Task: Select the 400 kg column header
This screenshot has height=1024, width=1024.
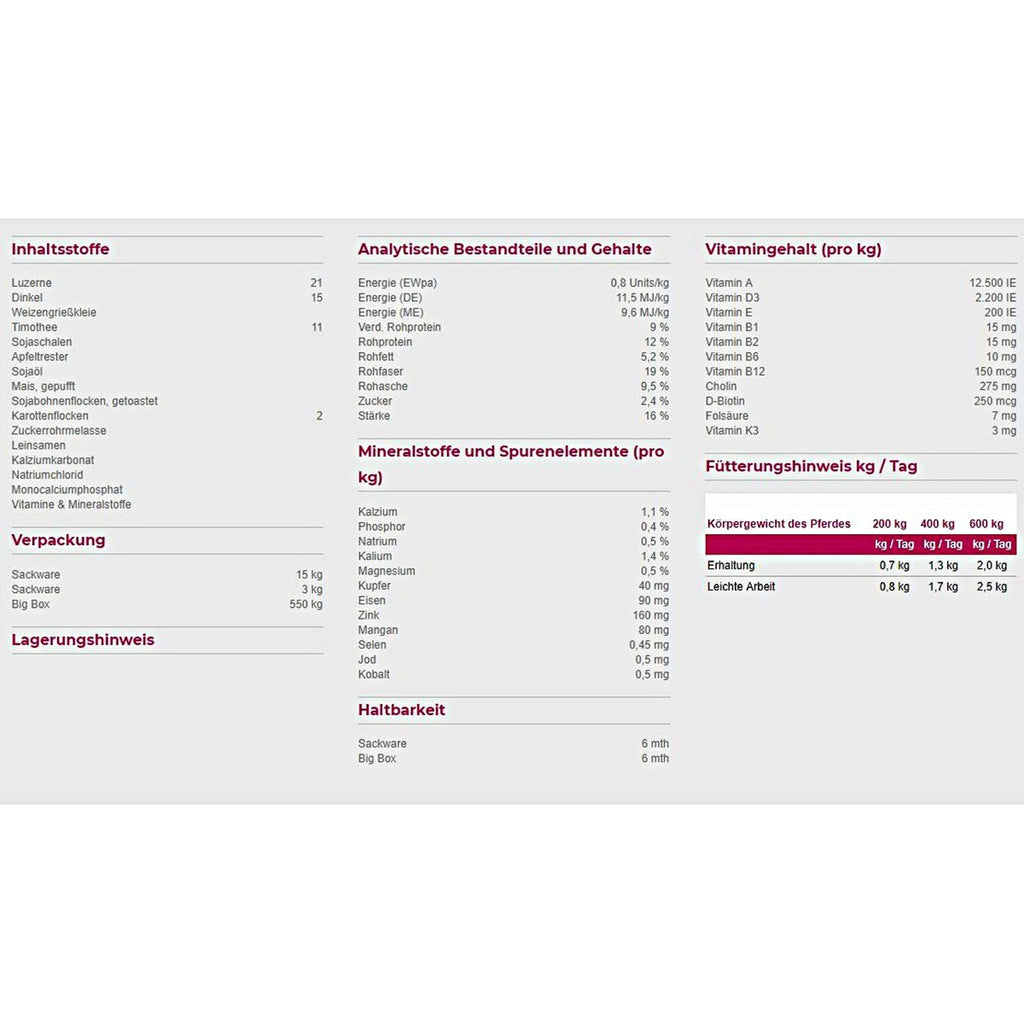Action: click(x=937, y=524)
